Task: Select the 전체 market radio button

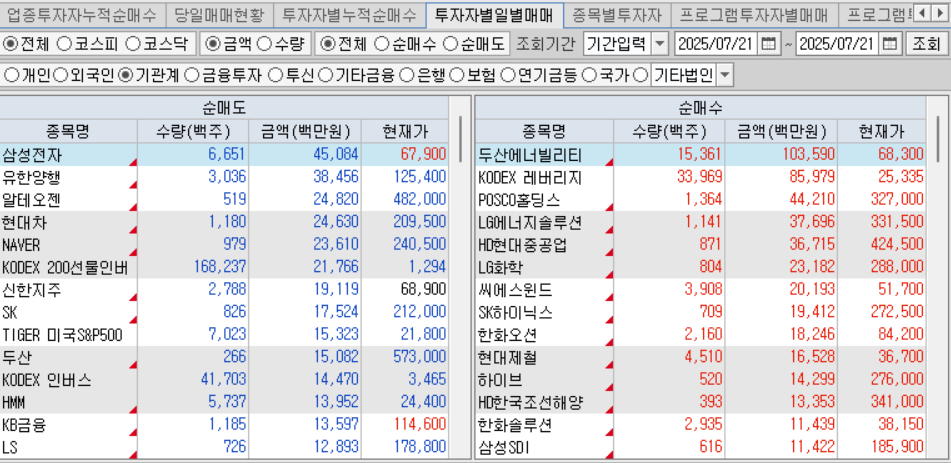Action: pyautogui.click(x=10, y=44)
